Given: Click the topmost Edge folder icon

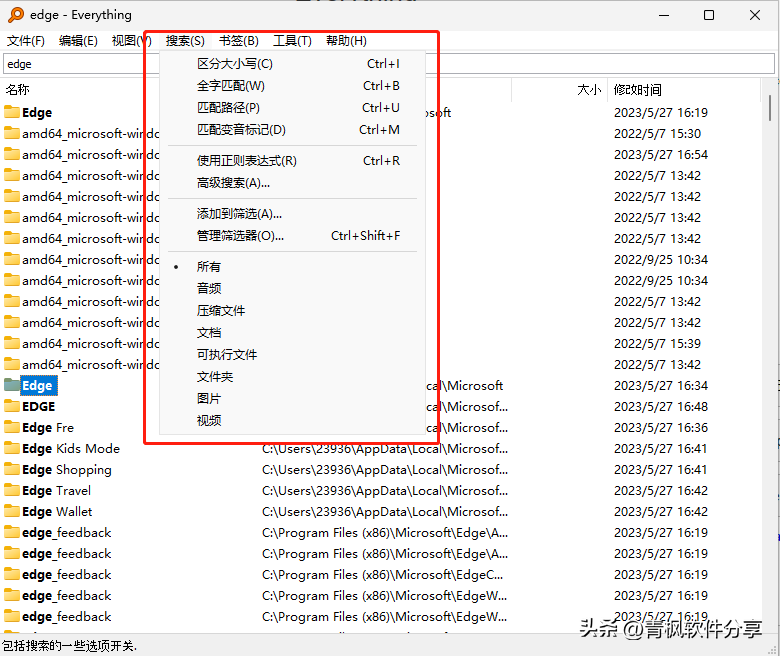Looking at the screenshot, I should click(11, 112).
